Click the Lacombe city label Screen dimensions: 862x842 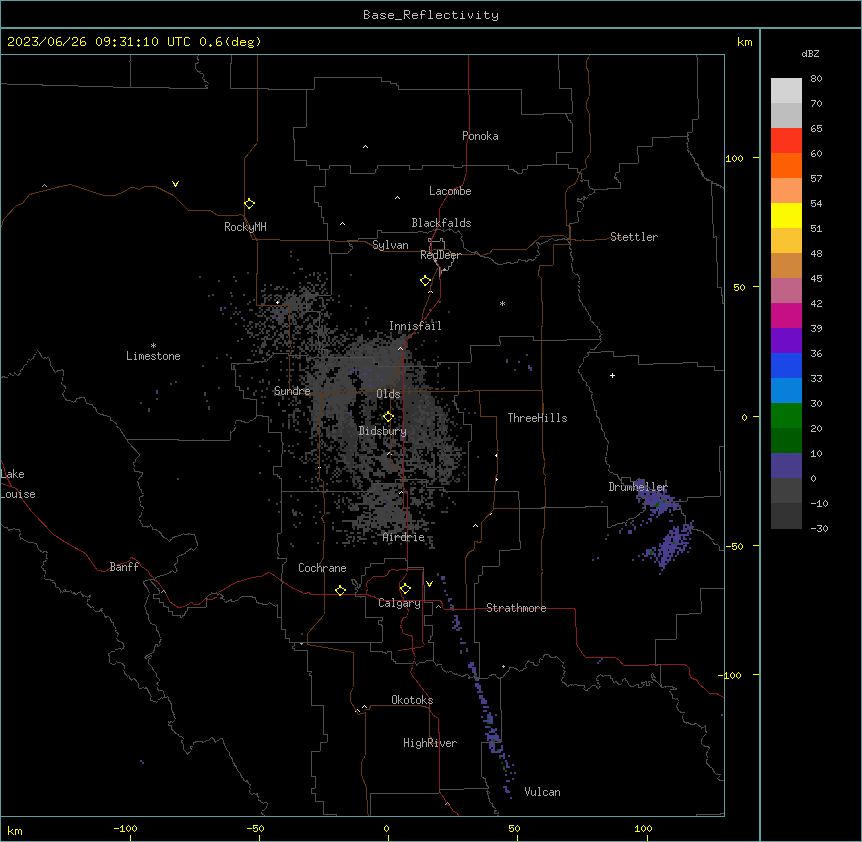click(450, 191)
